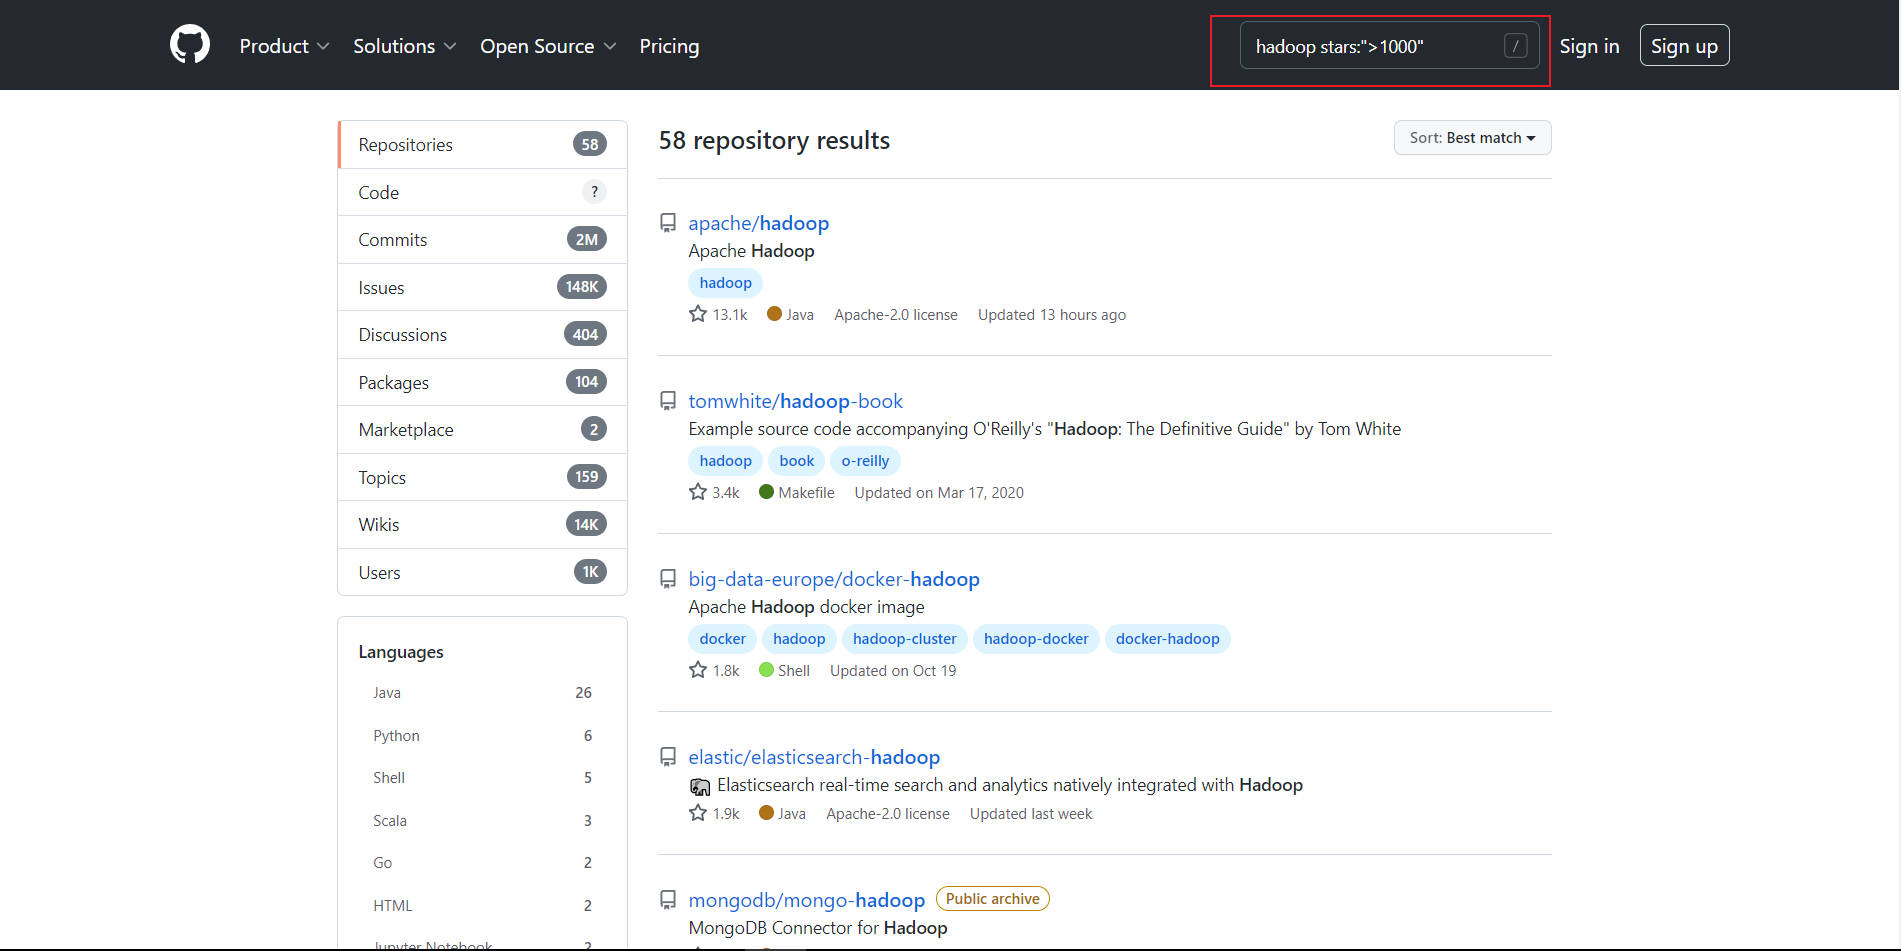Screen dimensions: 1901x951
Task: Open GitHub home via Octocat logo
Action: 190,45
